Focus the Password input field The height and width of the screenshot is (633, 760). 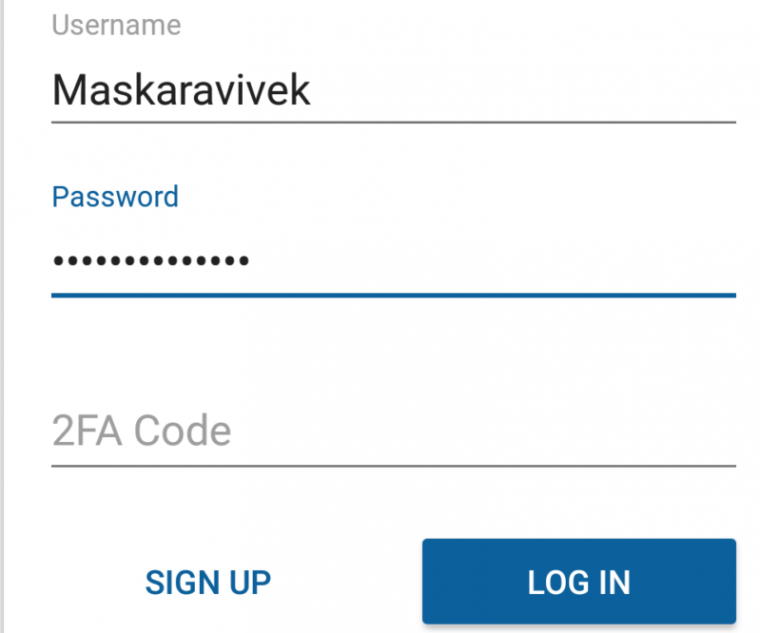(393, 262)
